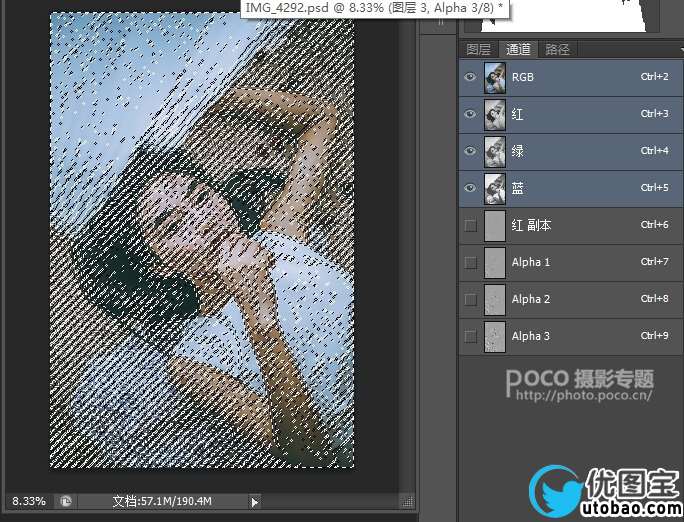The image size is (684, 522).
Task: Show the 红 副本 channel
Action: (471, 225)
